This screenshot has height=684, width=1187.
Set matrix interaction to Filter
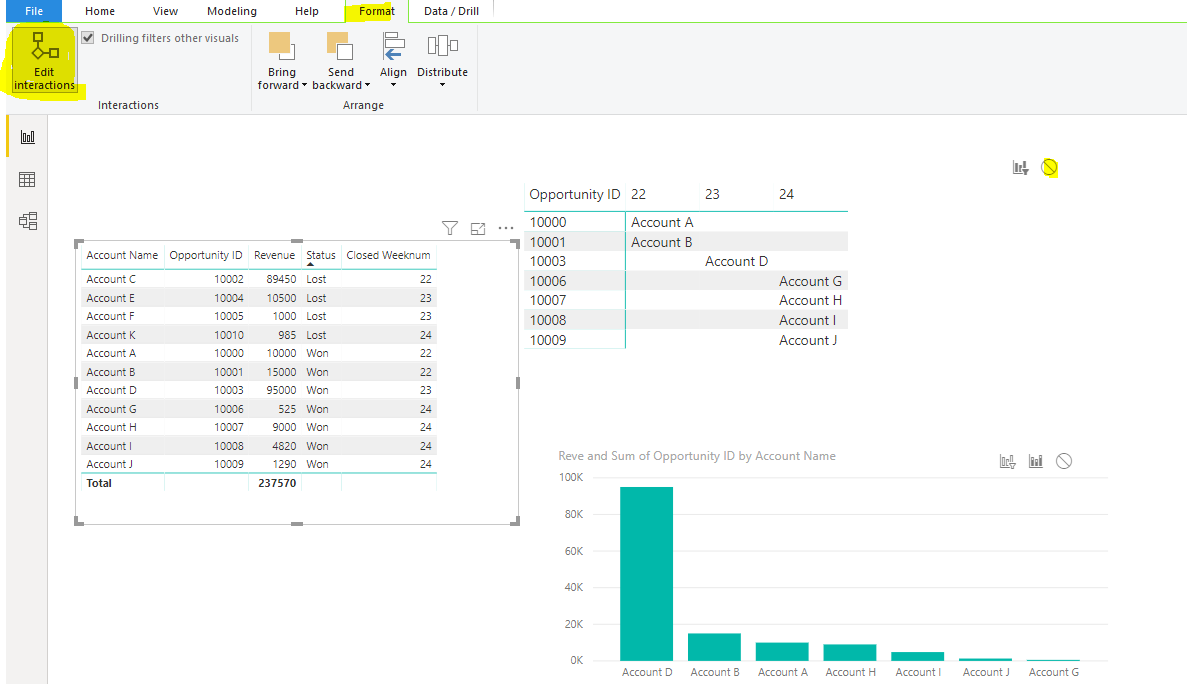[x=1020, y=167]
